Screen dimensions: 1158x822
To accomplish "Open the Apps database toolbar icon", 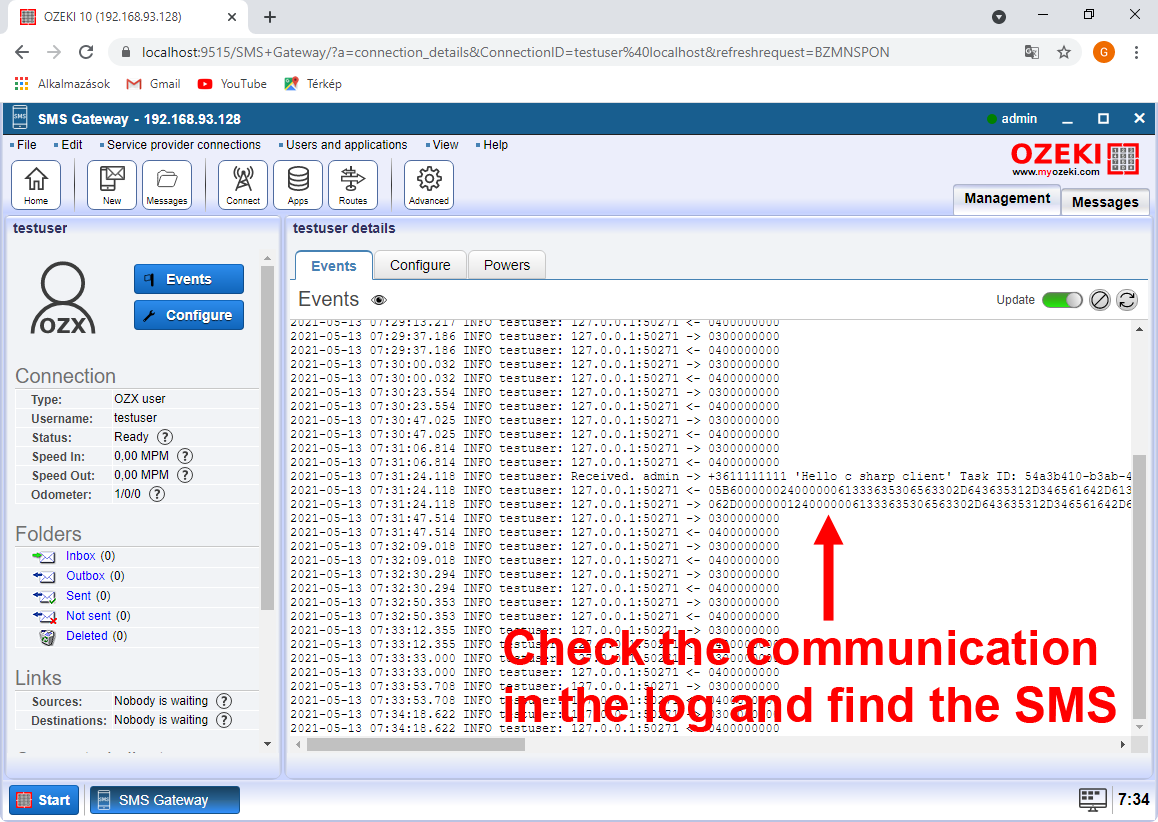I will tap(298, 185).
